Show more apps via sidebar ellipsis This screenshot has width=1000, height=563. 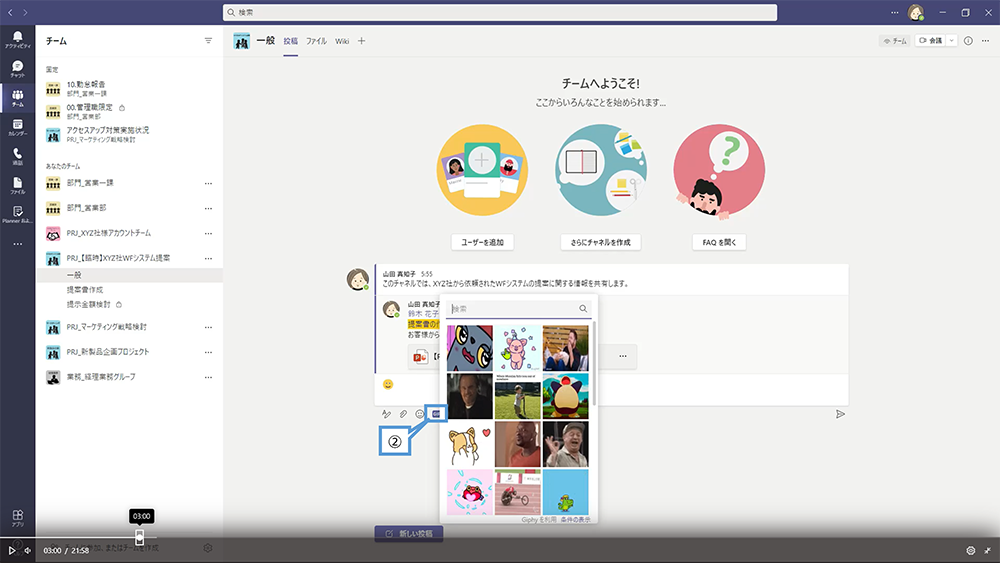pos(17,244)
